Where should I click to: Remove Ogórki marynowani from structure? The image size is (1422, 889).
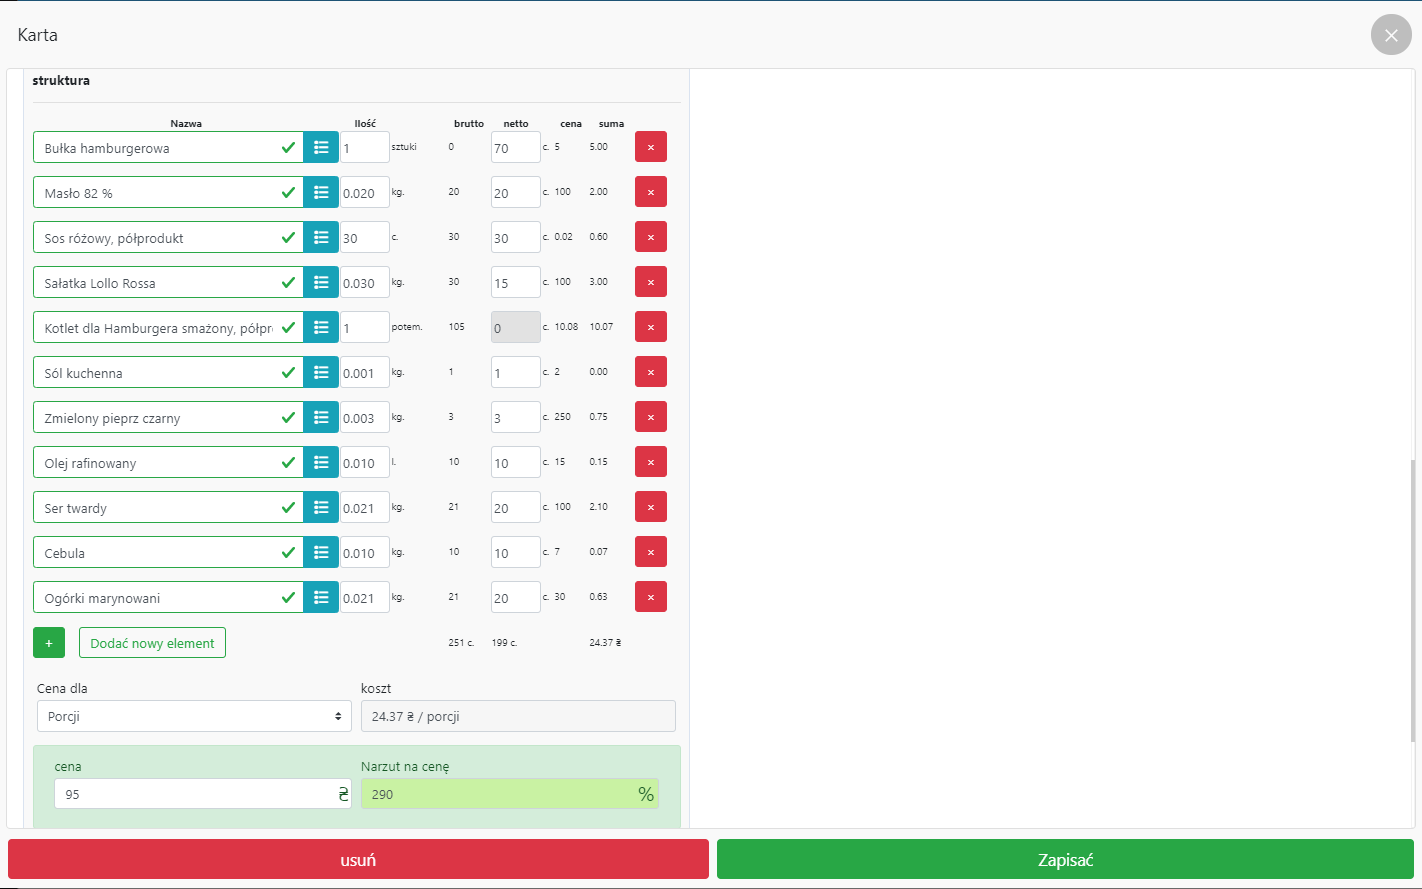coord(650,597)
